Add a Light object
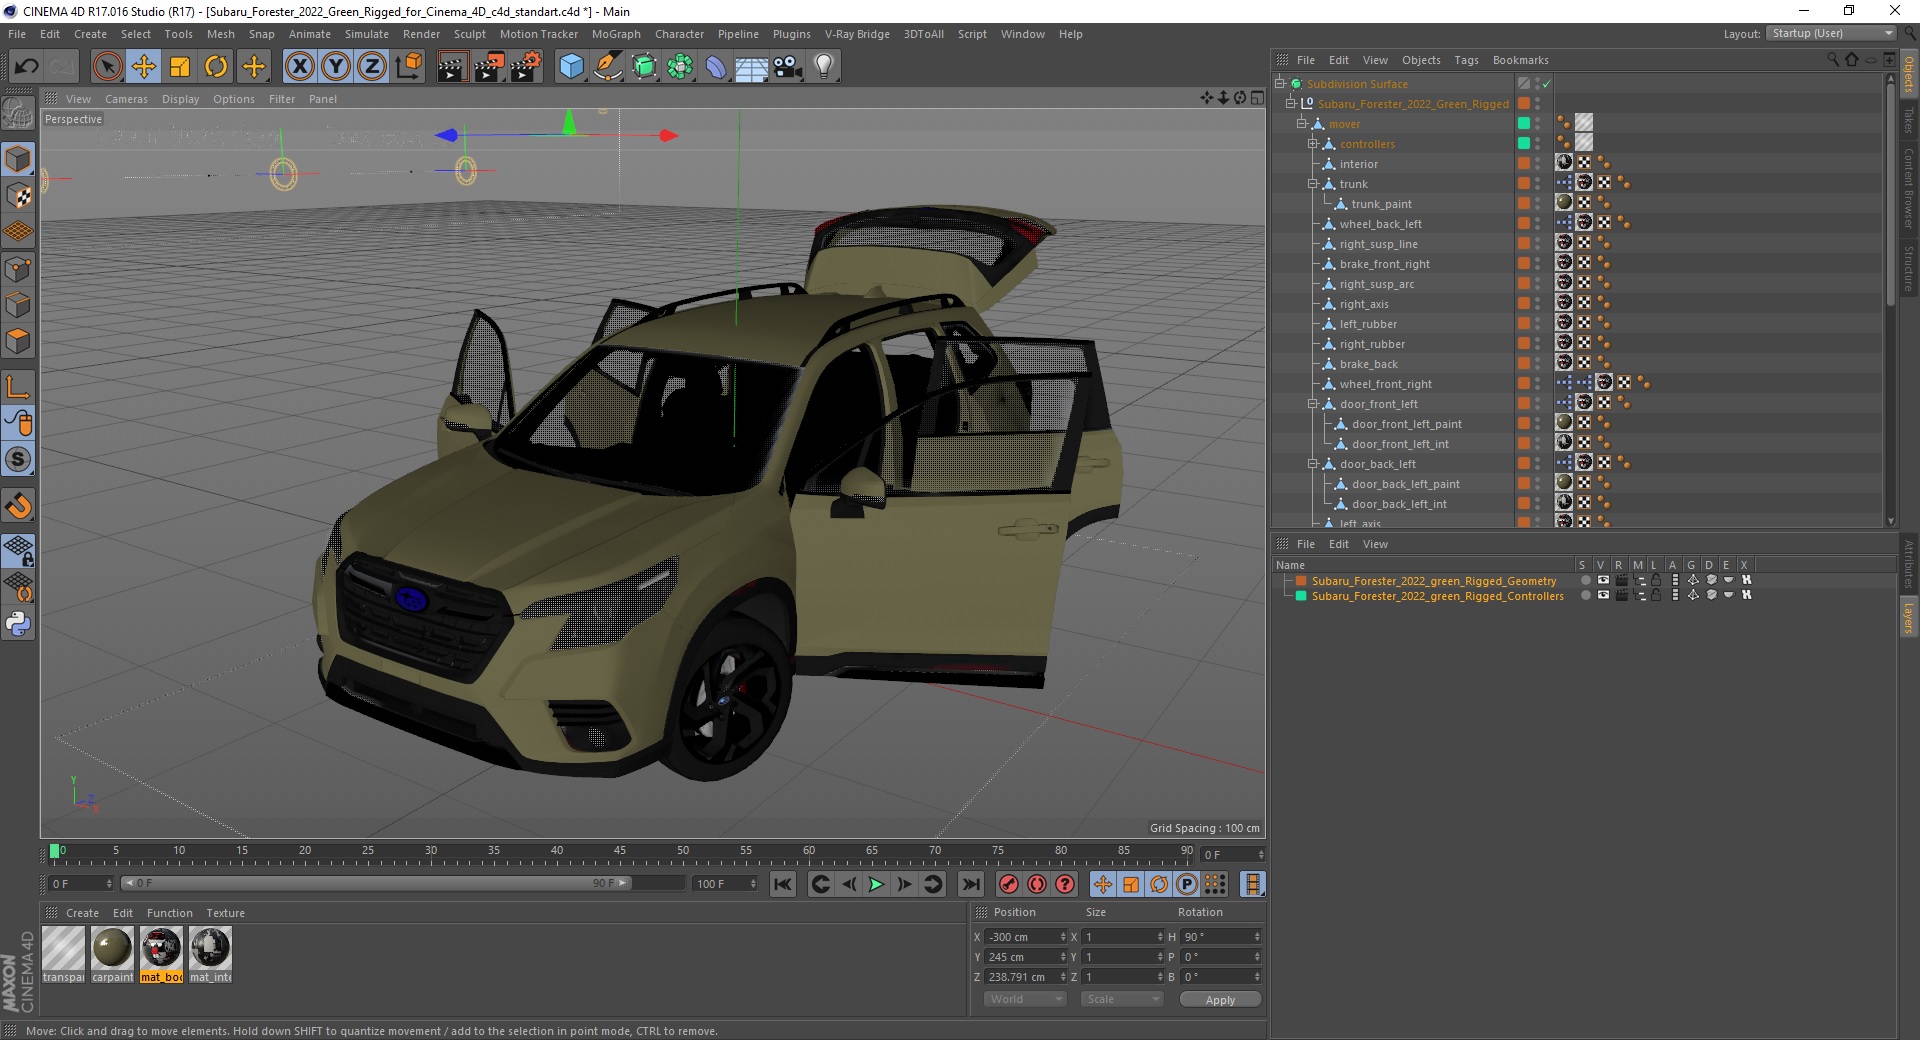Viewport: 1920px width, 1040px height. (x=824, y=67)
